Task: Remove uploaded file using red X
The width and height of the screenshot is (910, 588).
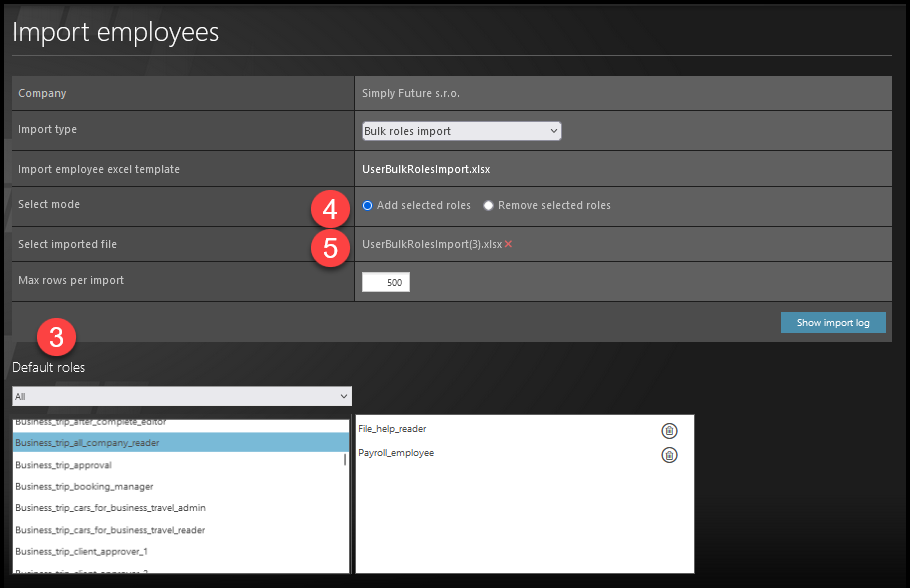Action: tap(508, 244)
